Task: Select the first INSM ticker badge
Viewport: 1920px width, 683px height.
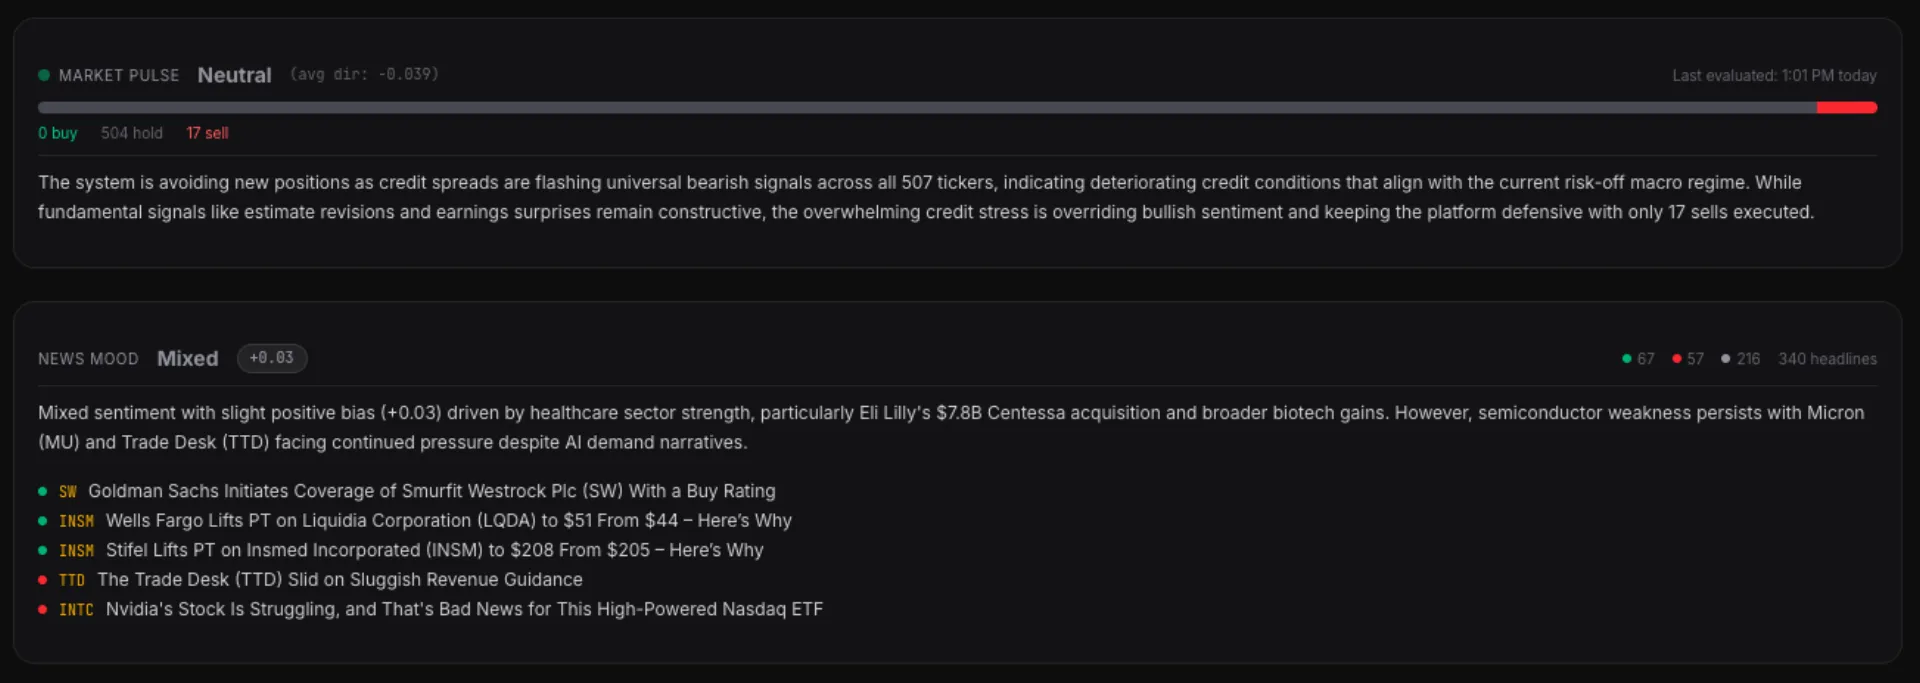Action: tap(77, 521)
